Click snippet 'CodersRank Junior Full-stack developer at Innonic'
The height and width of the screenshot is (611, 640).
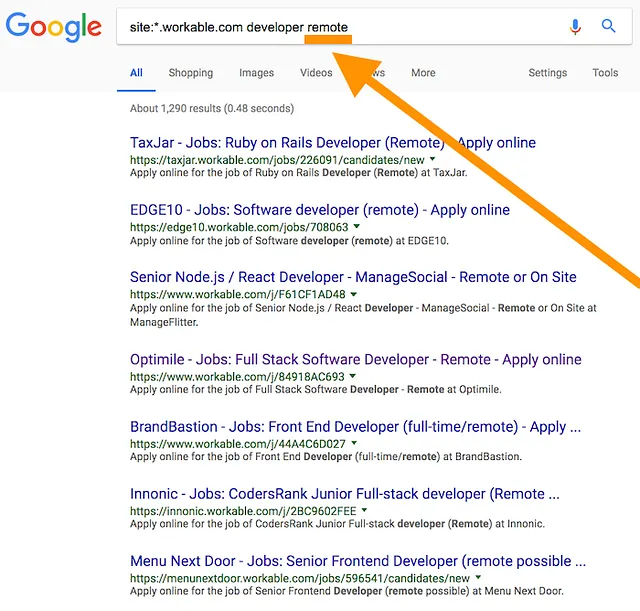tap(338, 524)
